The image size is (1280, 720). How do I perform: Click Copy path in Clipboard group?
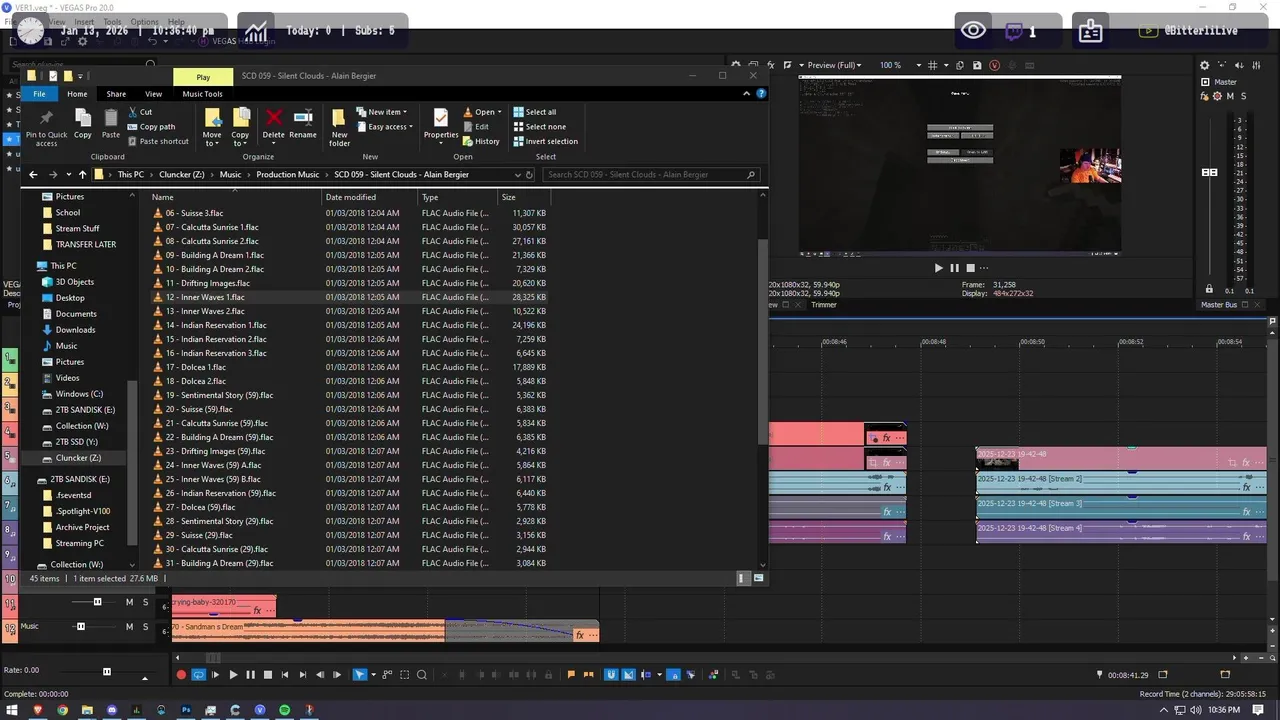tap(151, 127)
